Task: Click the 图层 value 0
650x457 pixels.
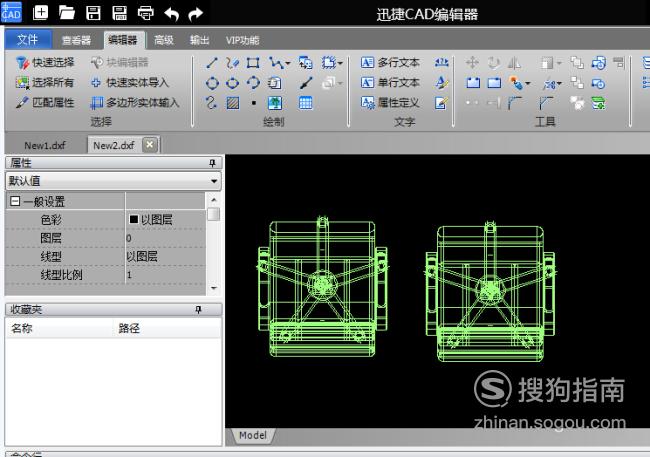Action: coord(129,238)
